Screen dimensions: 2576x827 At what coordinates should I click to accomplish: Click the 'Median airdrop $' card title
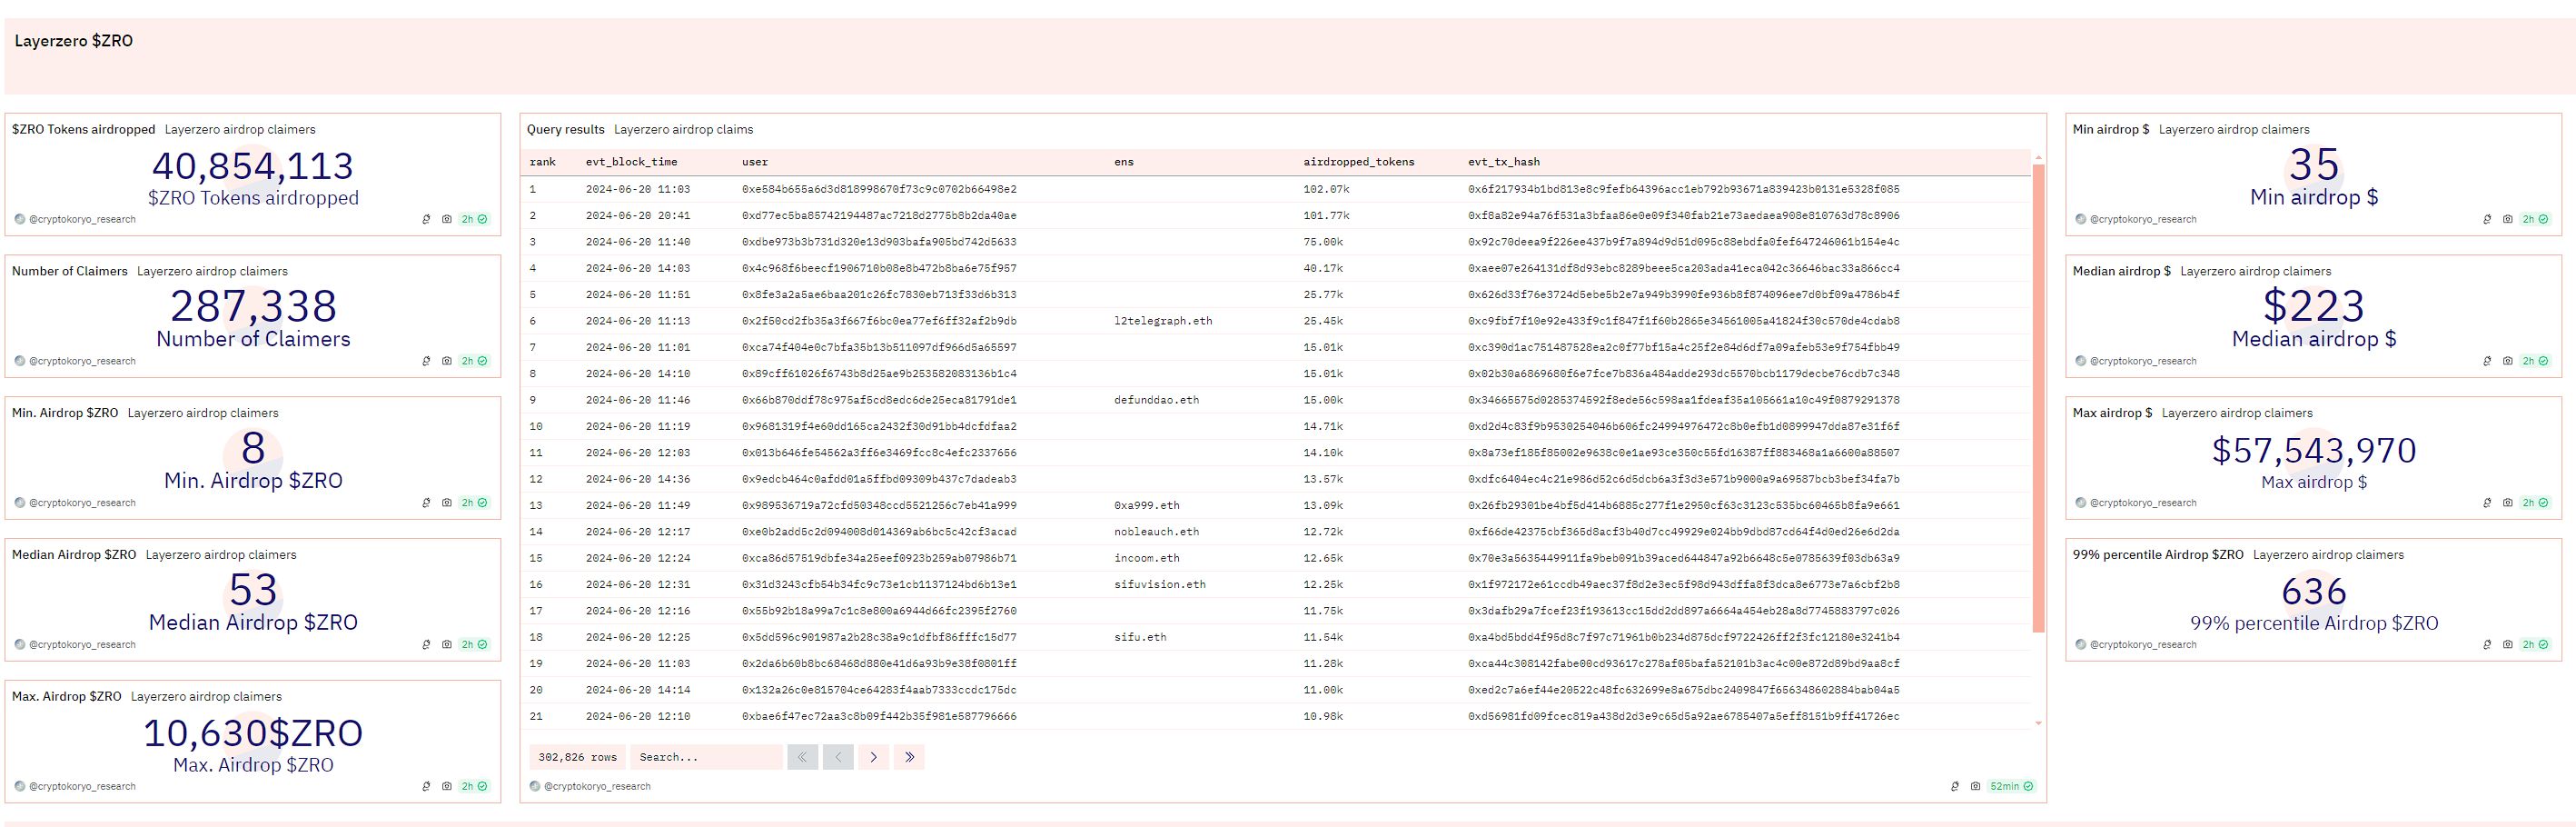click(2122, 272)
